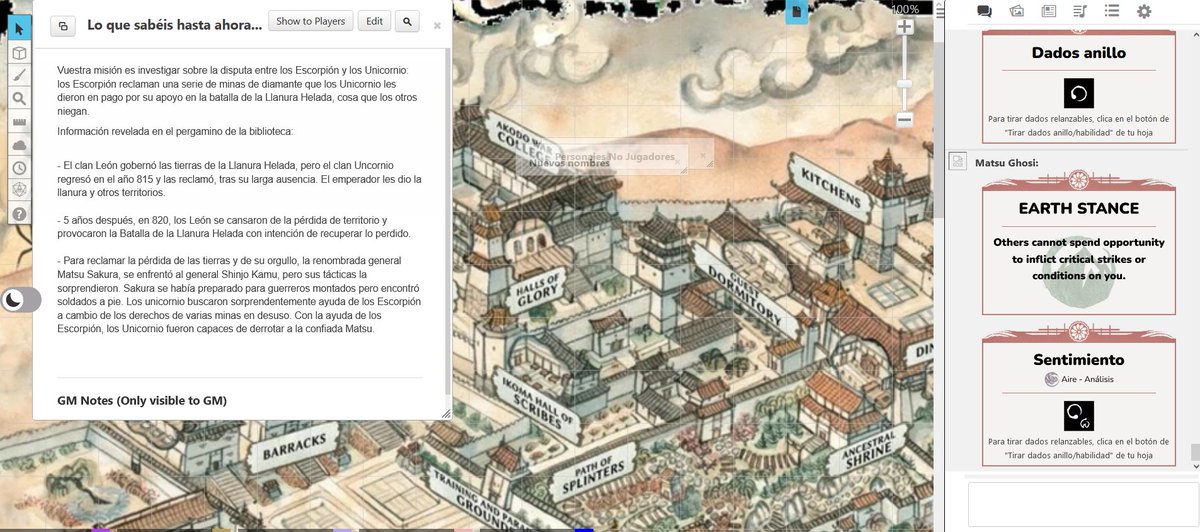Open the cloud Fog of War tool

coord(19,145)
